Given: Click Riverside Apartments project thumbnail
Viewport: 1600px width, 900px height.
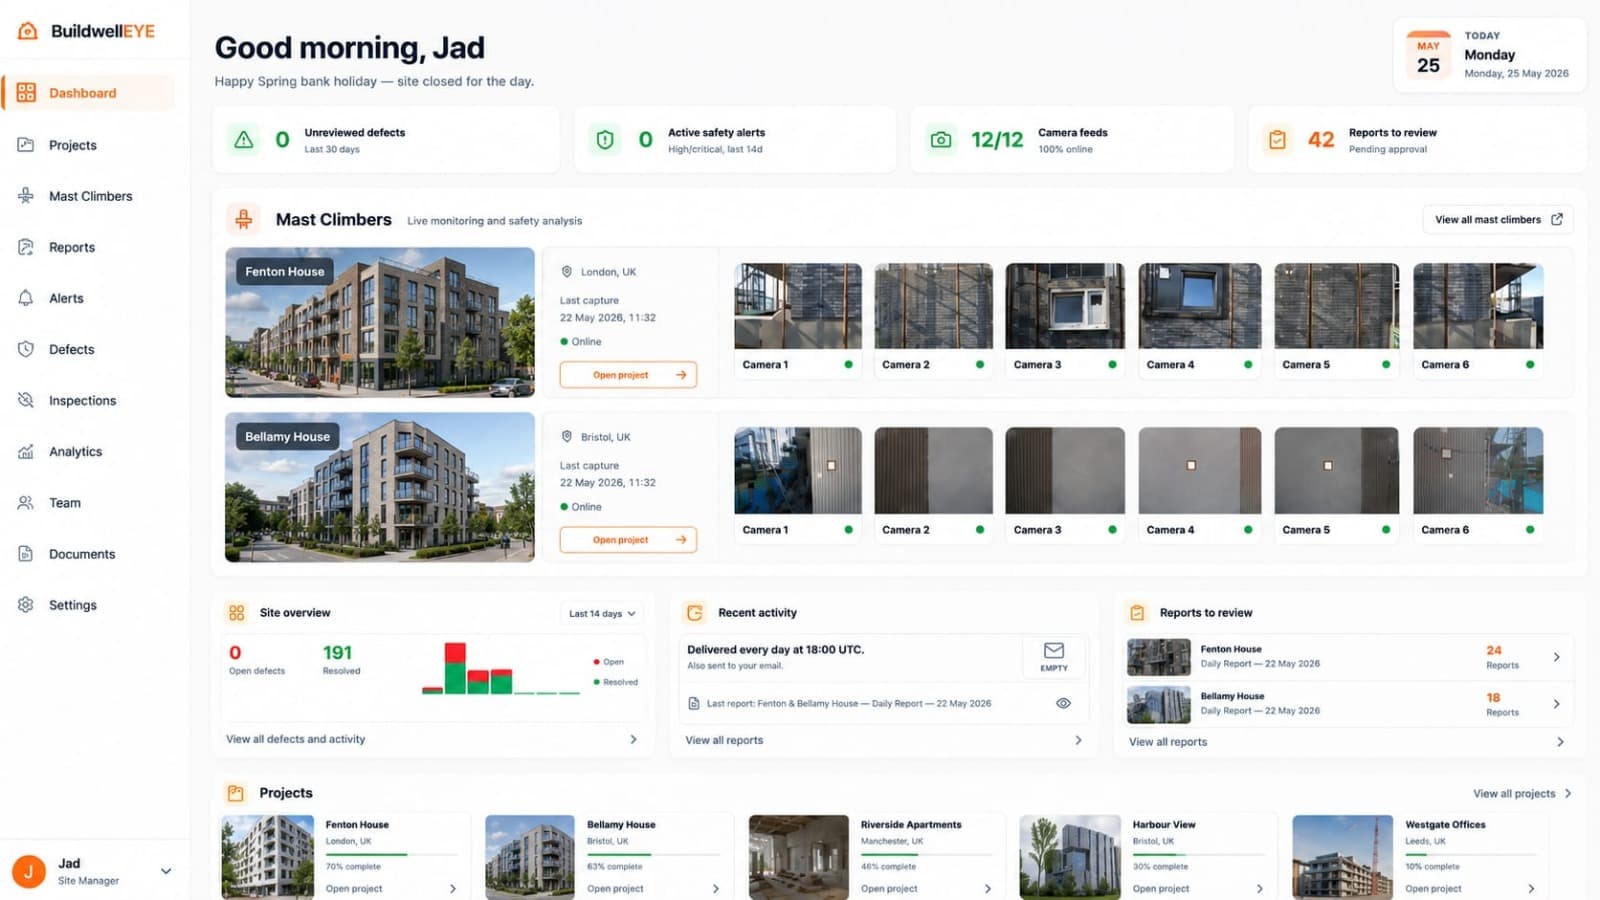Looking at the screenshot, I should (798, 857).
